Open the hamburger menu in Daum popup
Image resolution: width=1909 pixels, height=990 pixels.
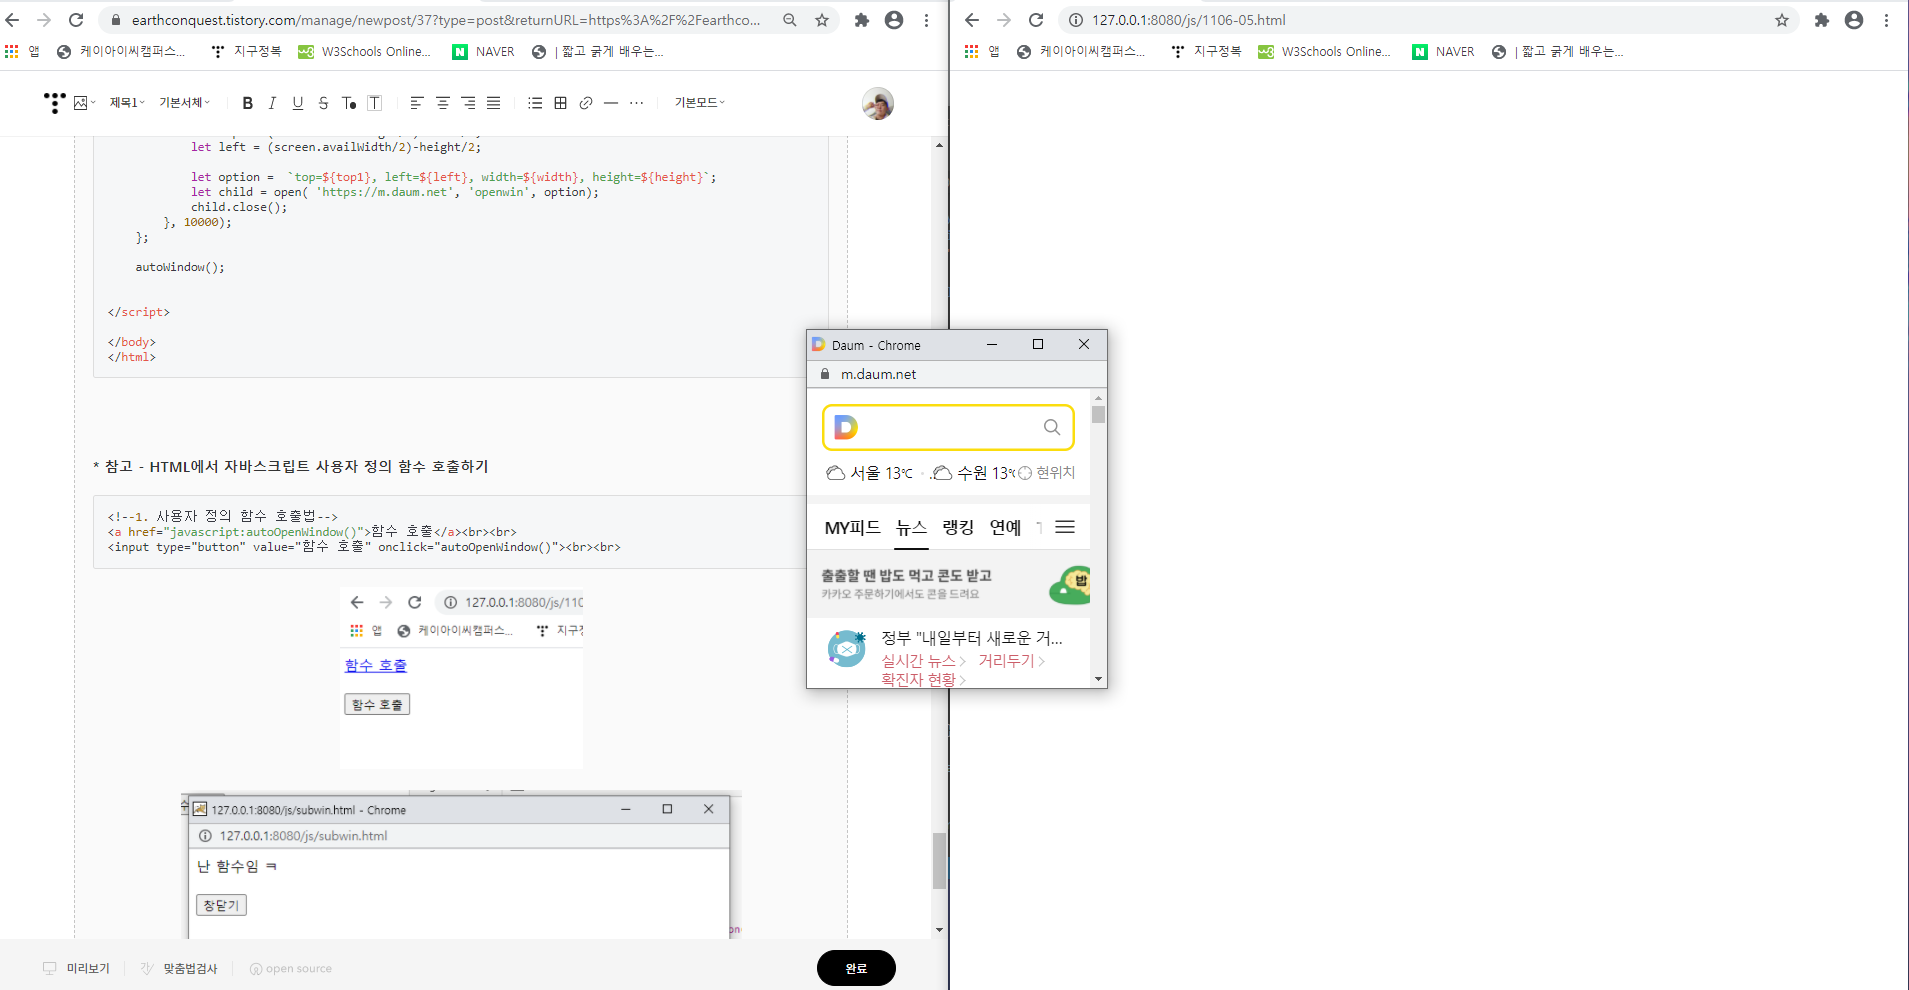pyautogui.click(x=1065, y=527)
